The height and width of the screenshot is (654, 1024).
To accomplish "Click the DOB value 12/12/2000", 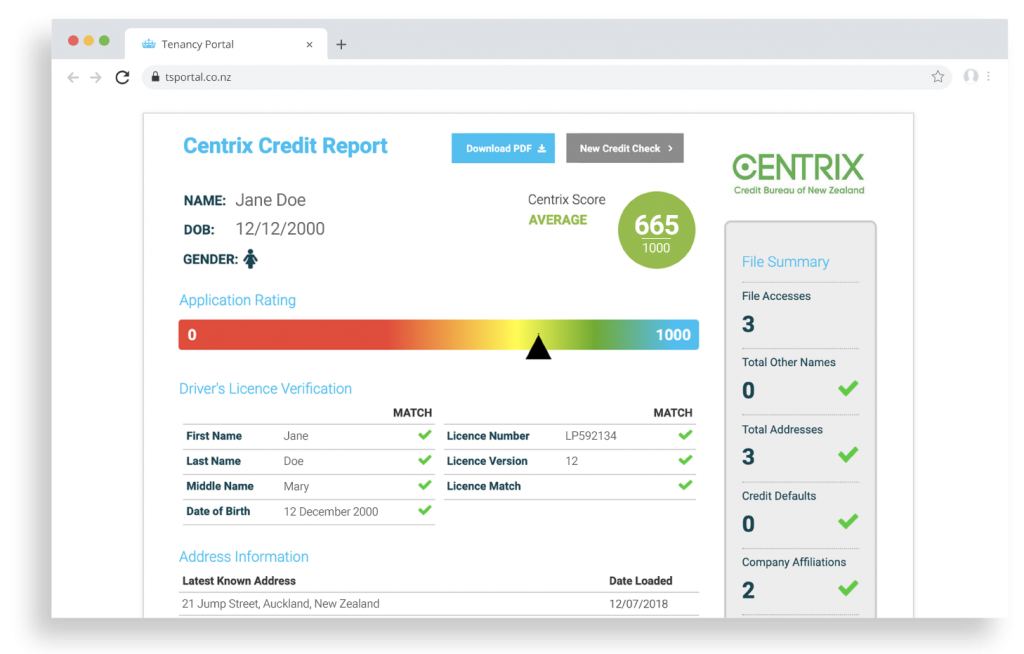I will click(x=280, y=229).
